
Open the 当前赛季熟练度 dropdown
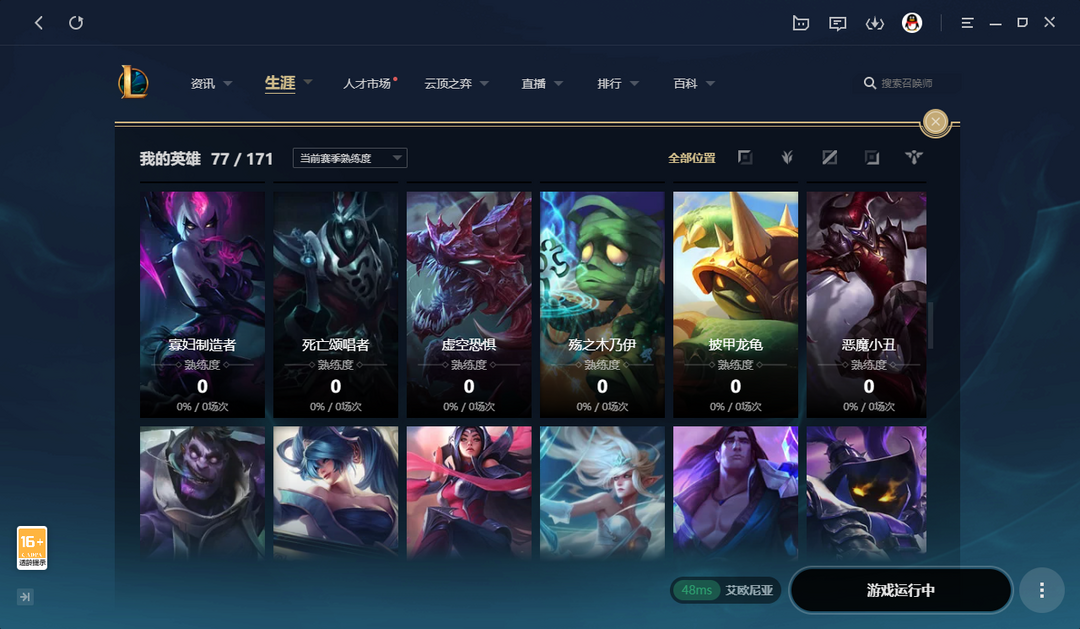click(350, 158)
